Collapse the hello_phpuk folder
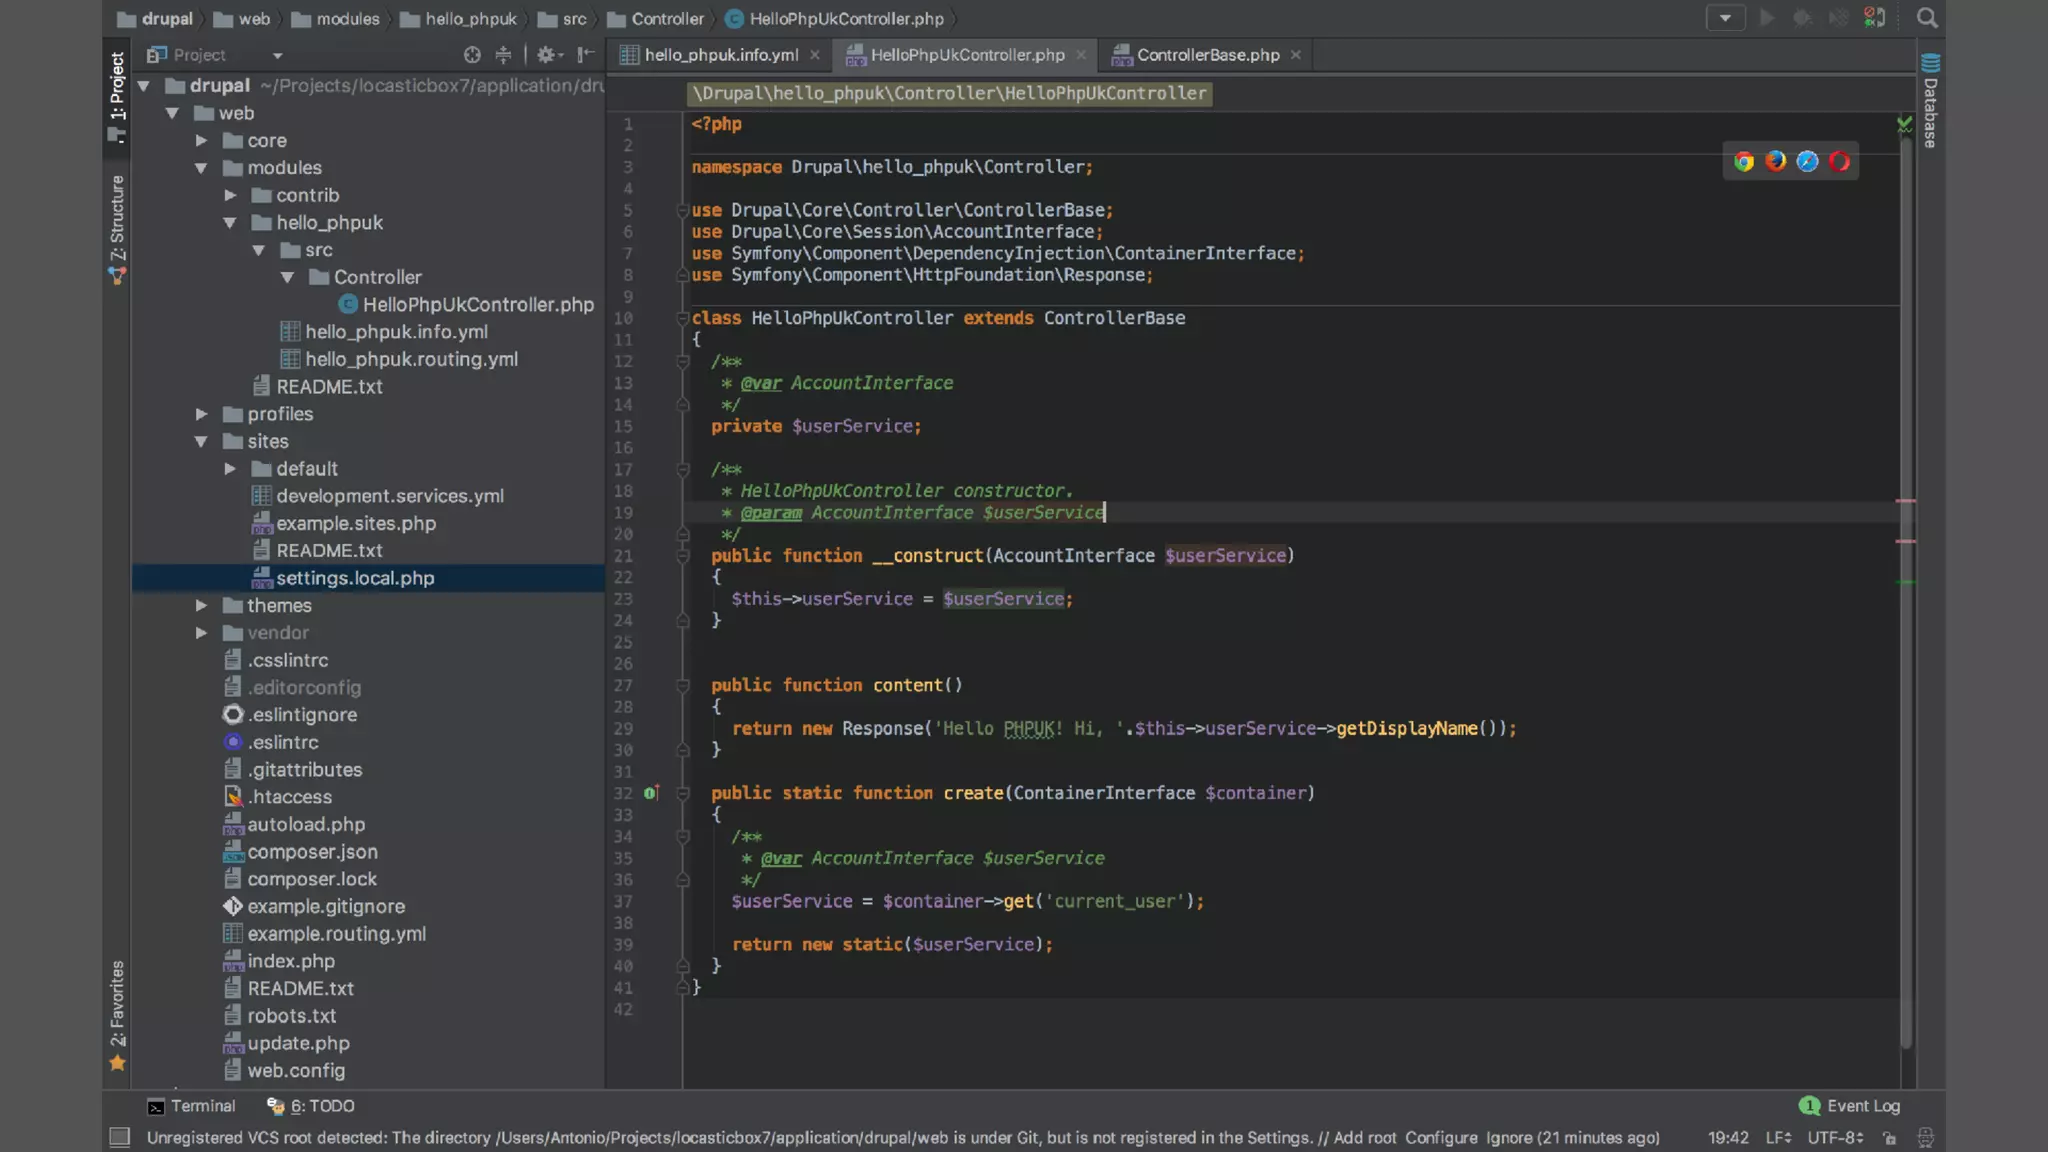The height and width of the screenshot is (1152, 2048). (230, 223)
